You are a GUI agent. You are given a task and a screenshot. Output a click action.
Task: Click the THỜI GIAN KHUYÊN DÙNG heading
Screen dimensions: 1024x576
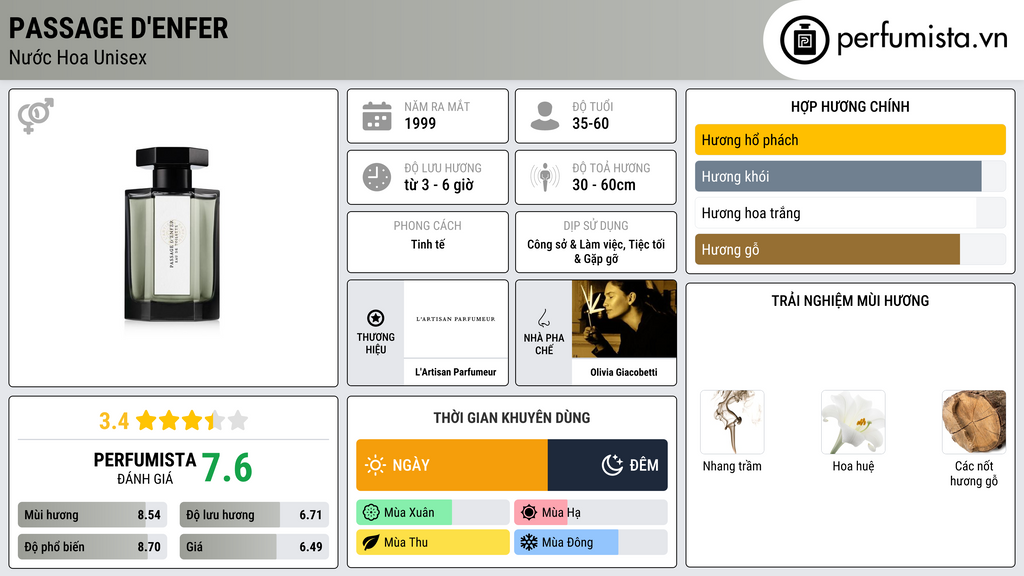pyautogui.click(x=512, y=418)
